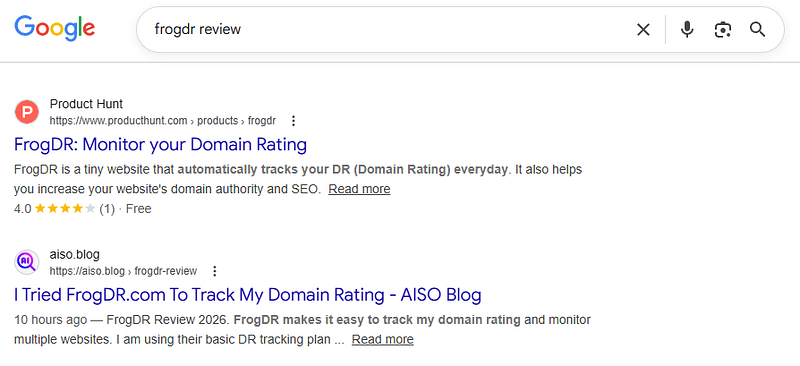The height and width of the screenshot is (366, 800).
Task: Open 'FrogDR: Monitor your Domain Rating' result
Action: pos(160,145)
